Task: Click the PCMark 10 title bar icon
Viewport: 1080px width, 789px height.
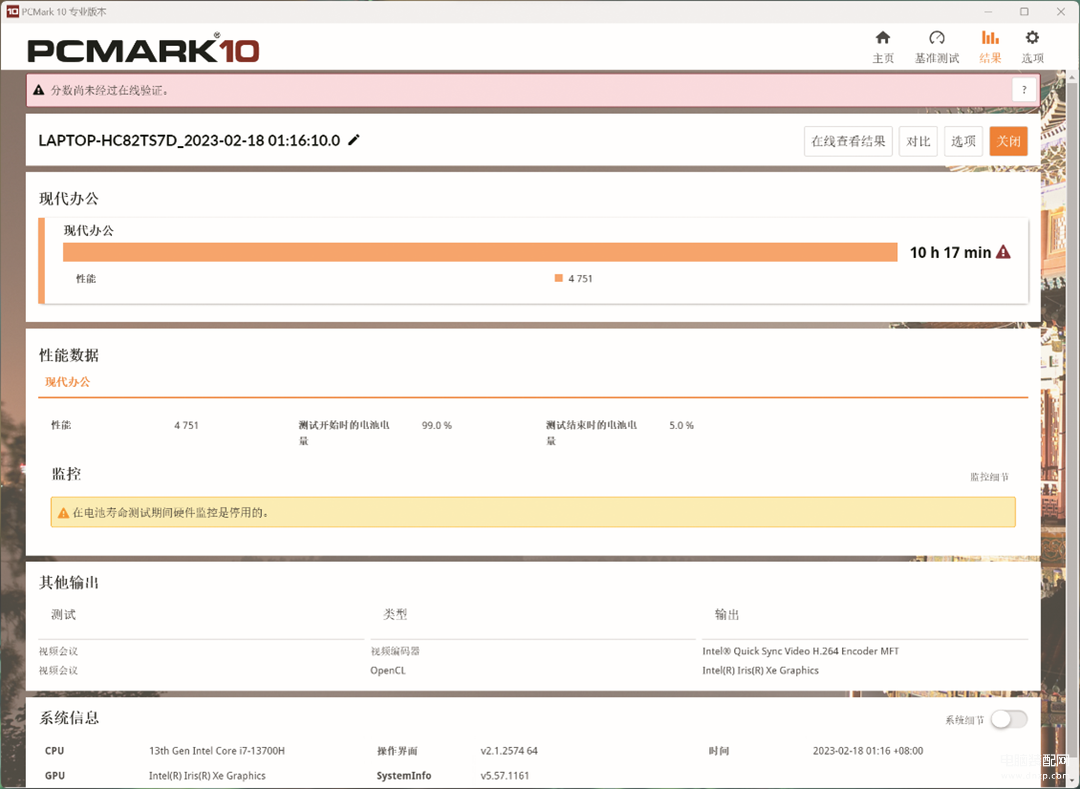Action: point(11,11)
